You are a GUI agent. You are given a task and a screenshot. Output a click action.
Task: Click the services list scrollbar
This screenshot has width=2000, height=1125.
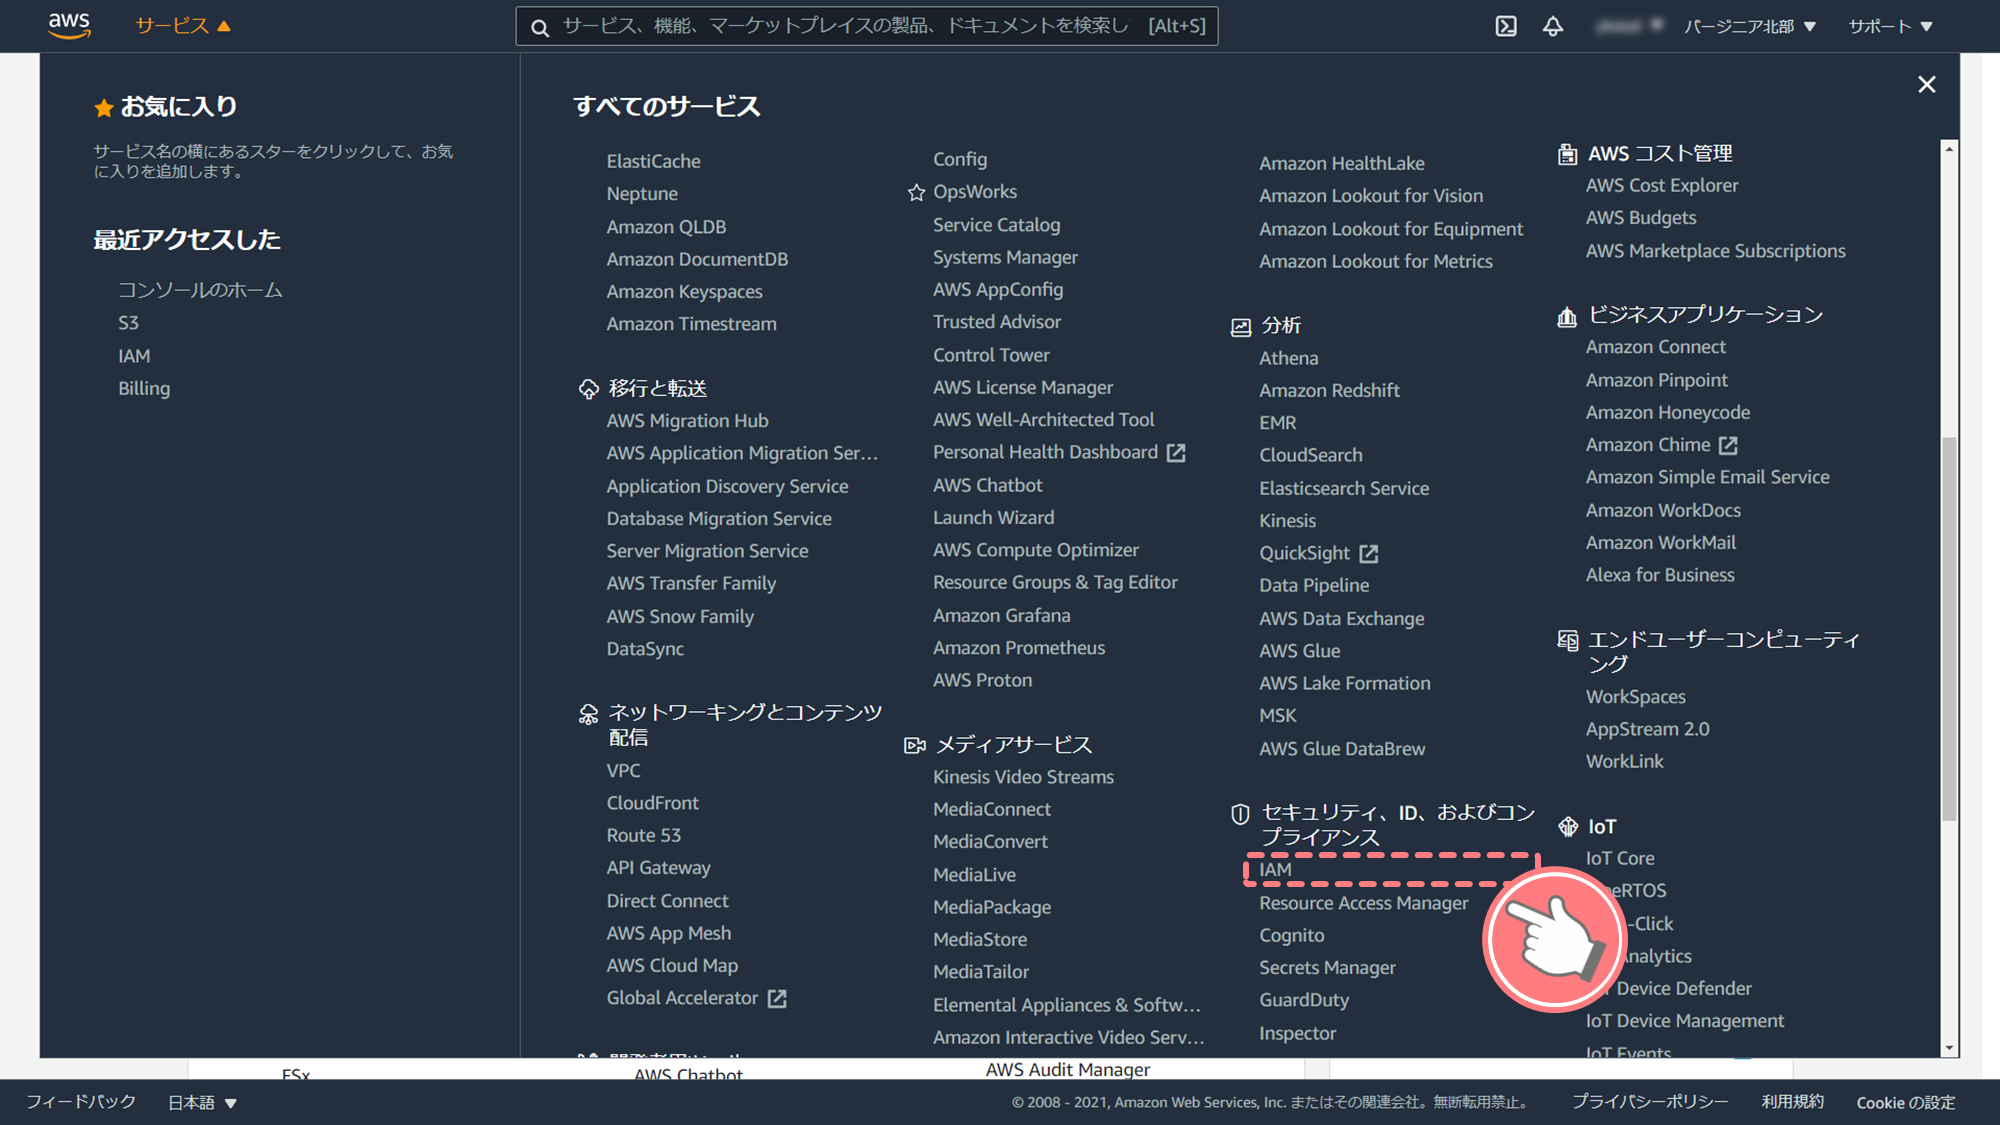coord(1948,630)
